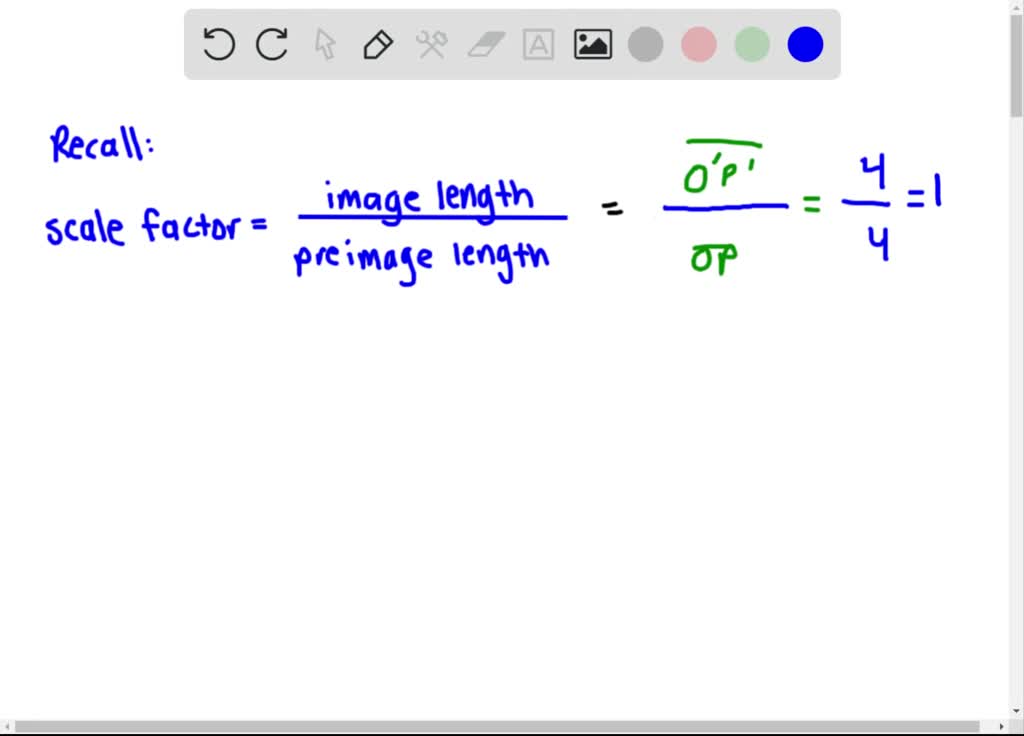Redo the last undone stroke
Screen dimensions: 1024x736
pyautogui.click(x=272, y=44)
